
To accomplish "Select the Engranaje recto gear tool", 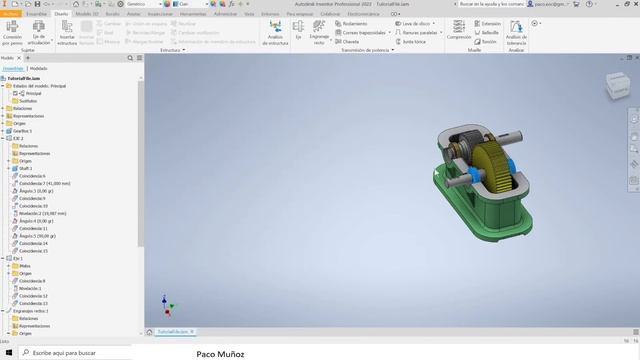I will (x=319, y=32).
